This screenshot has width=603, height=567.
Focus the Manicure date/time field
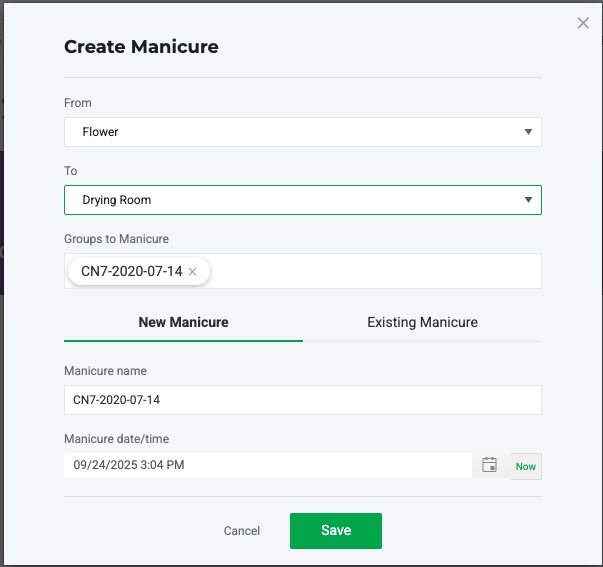click(x=268, y=465)
